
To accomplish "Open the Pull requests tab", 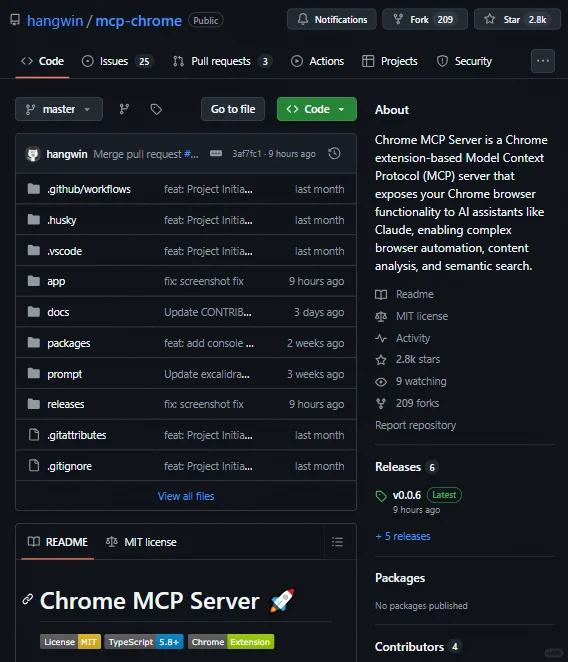I will [x=222, y=61].
